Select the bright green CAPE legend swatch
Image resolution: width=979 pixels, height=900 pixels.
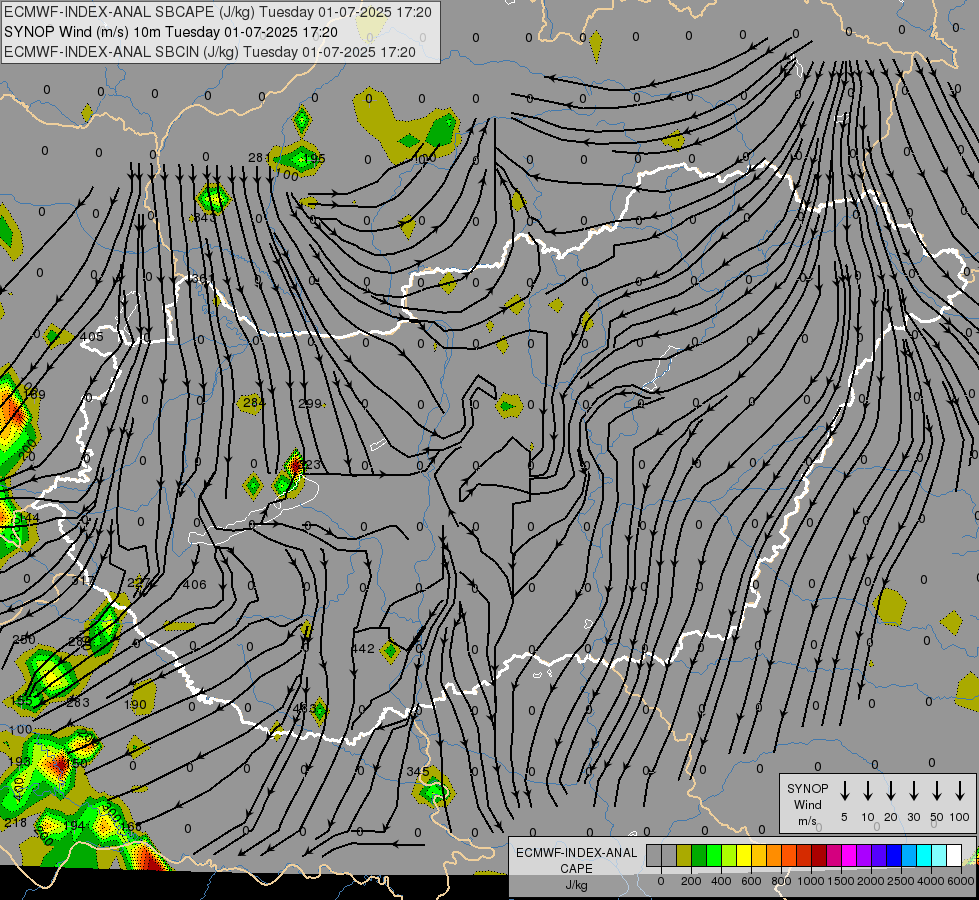[x=714, y=855]
